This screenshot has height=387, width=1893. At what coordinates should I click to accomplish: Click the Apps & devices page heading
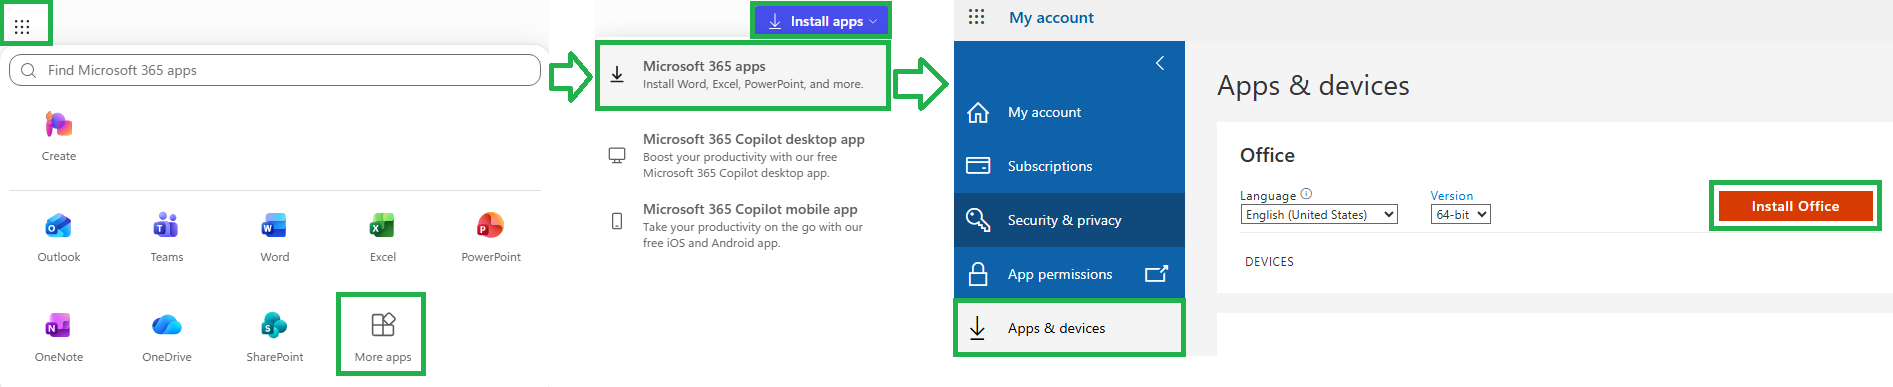[x=1313, y=86]
